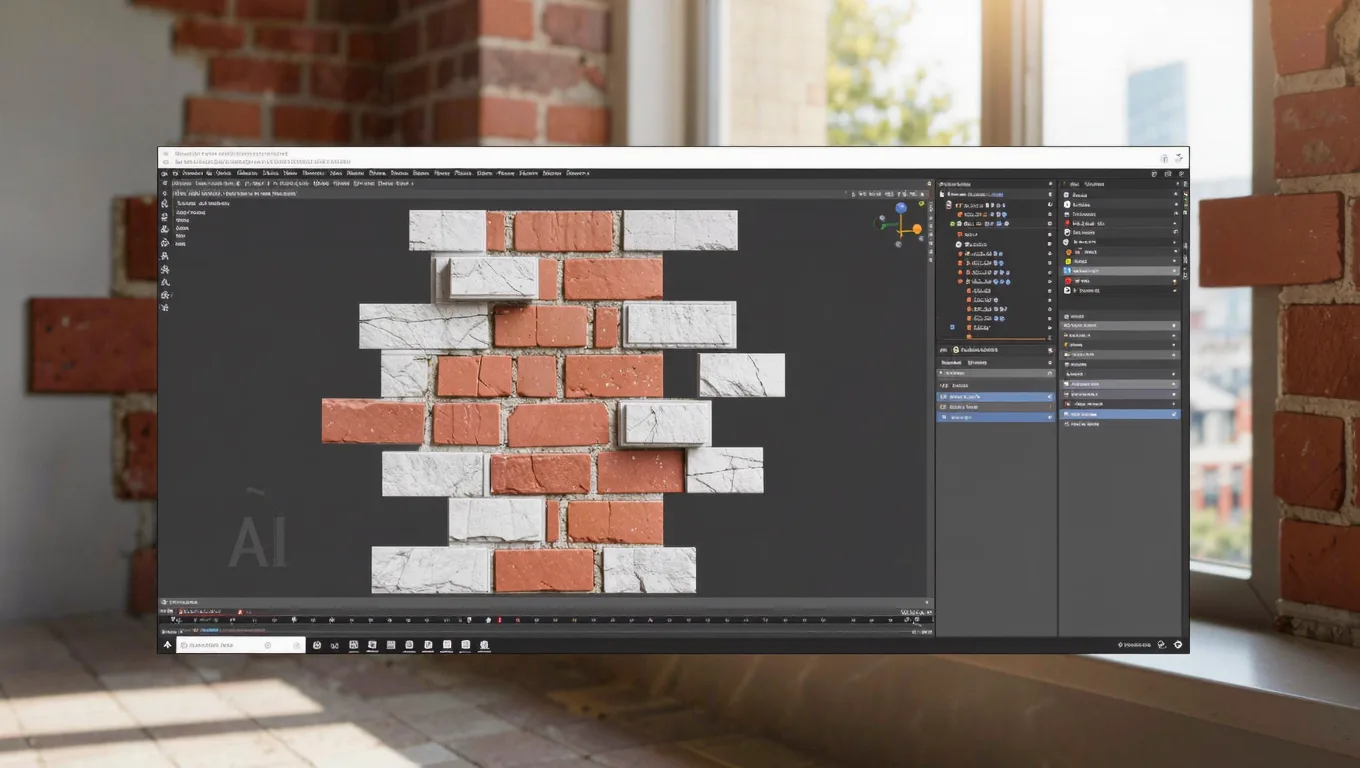Select the gray highlighted row with blue icon
Image resolution: width=1360 pixels, height=768 pixels.
(1120, 271)
